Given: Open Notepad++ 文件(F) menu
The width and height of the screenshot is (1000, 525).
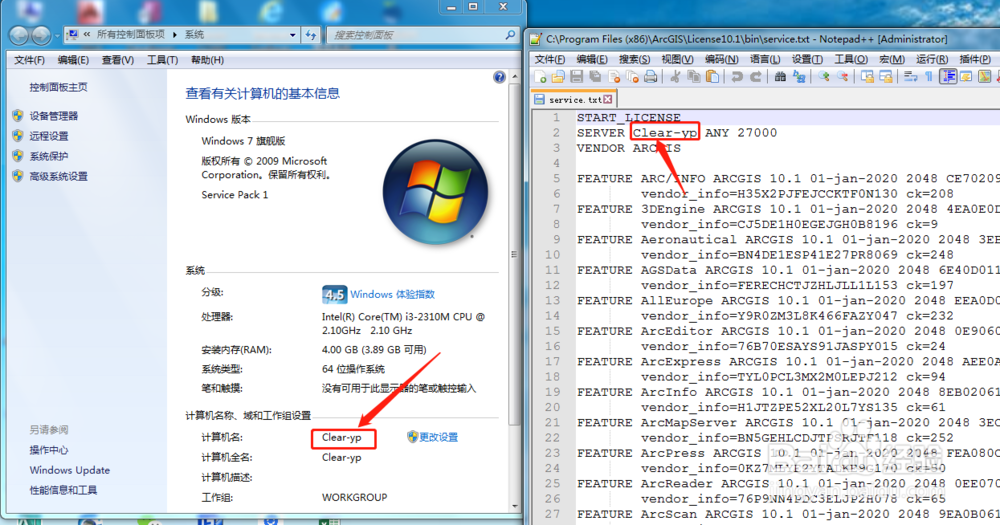Looking at the screenshot, I should [550, 59].
